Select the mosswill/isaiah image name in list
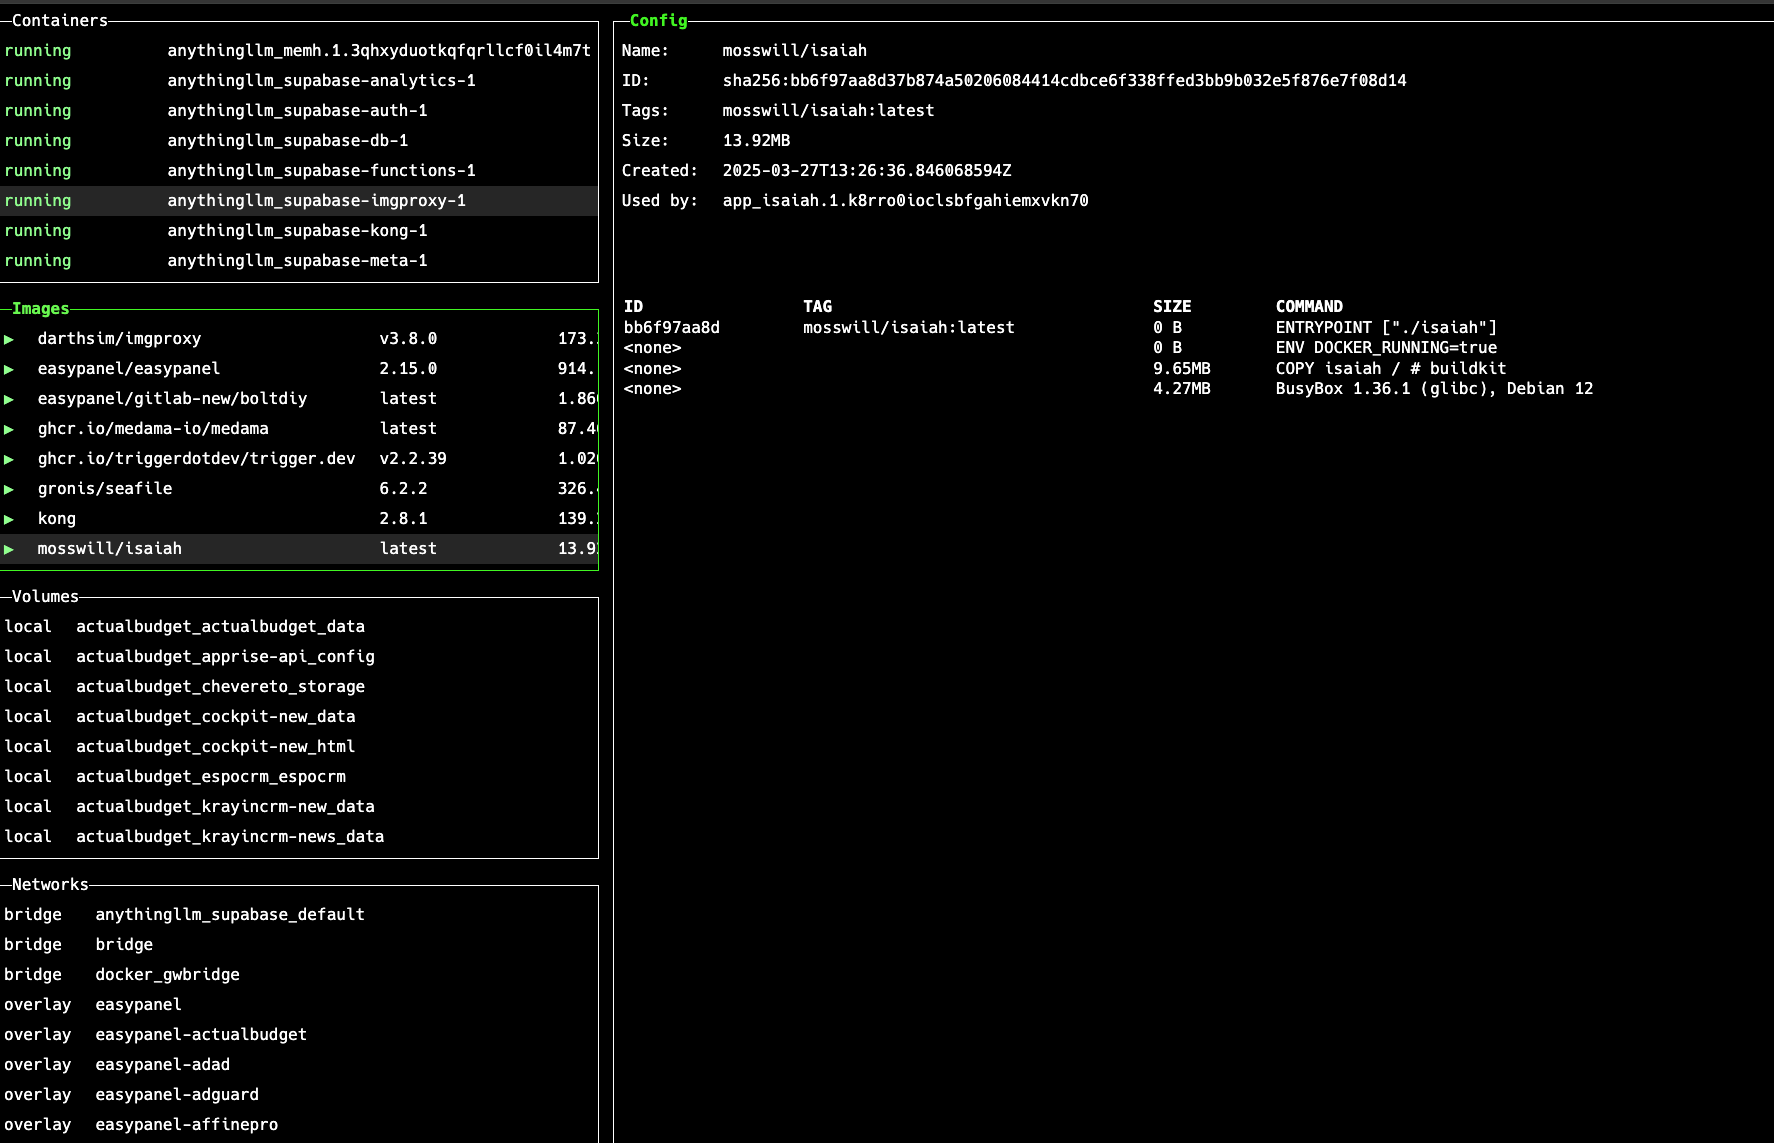This screenshot has height=1143, width=1774. tap(109, 549)
